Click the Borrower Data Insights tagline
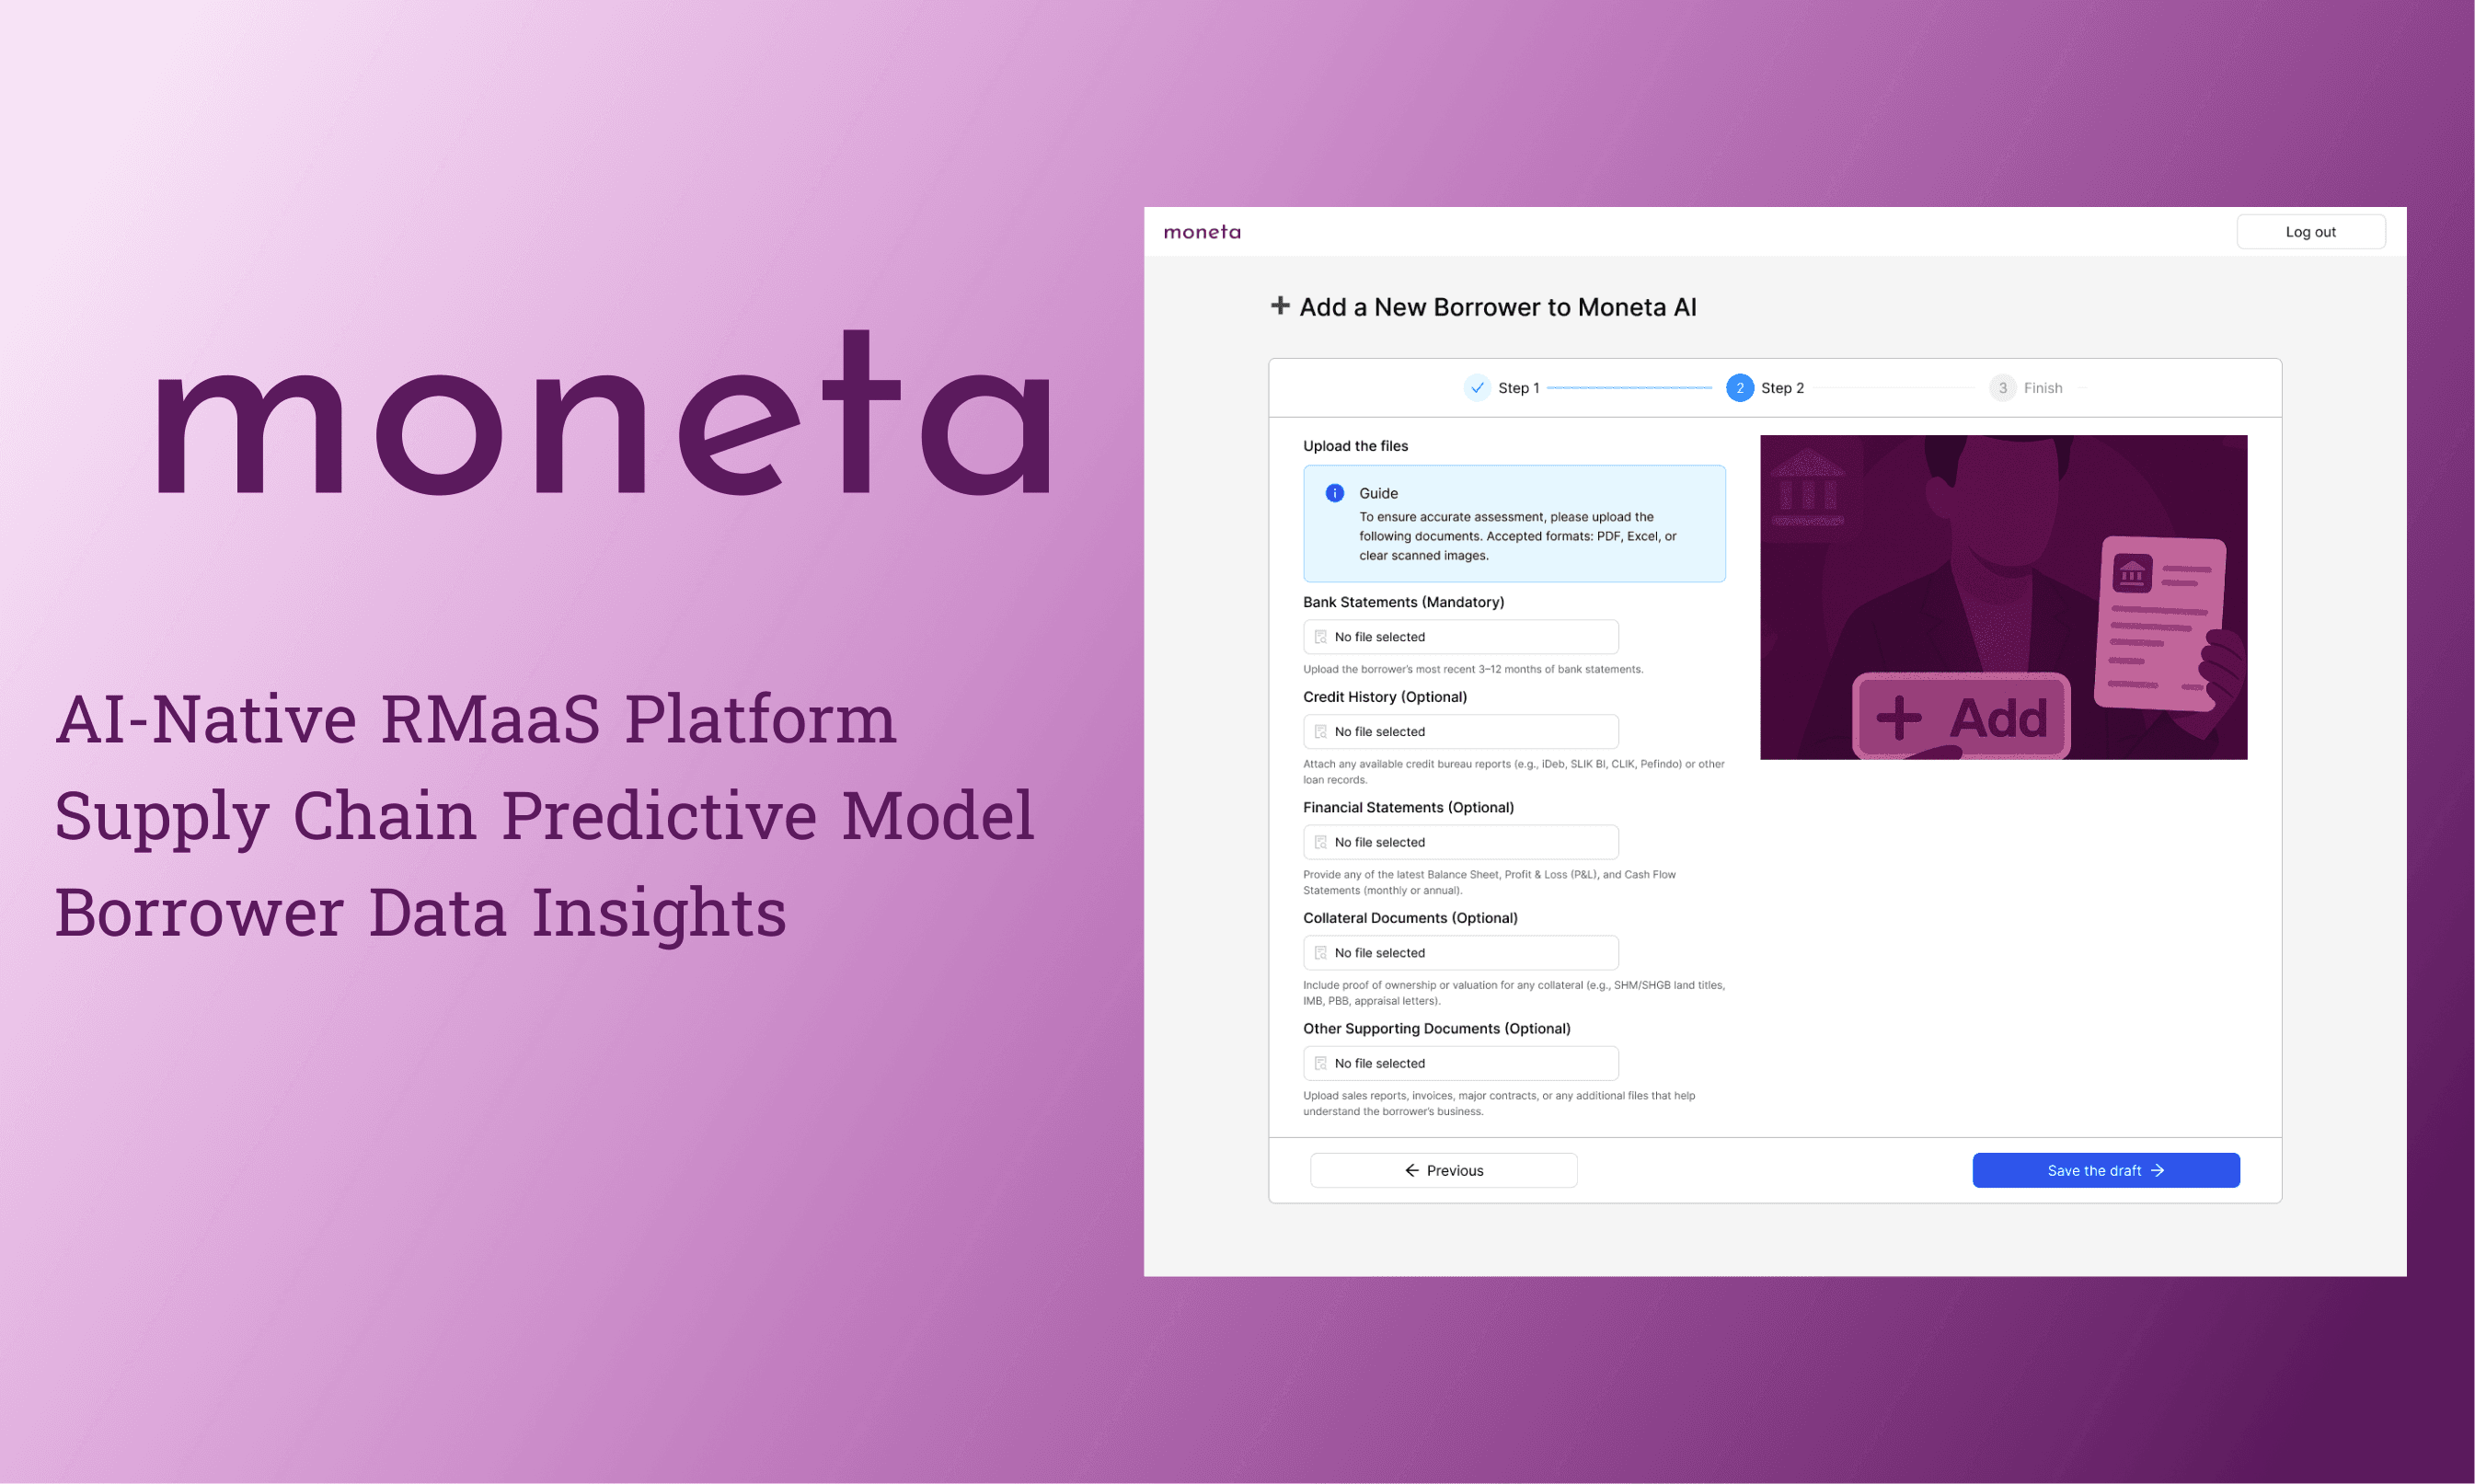The image size is (2475, 1484). click(x=420, y=913)
